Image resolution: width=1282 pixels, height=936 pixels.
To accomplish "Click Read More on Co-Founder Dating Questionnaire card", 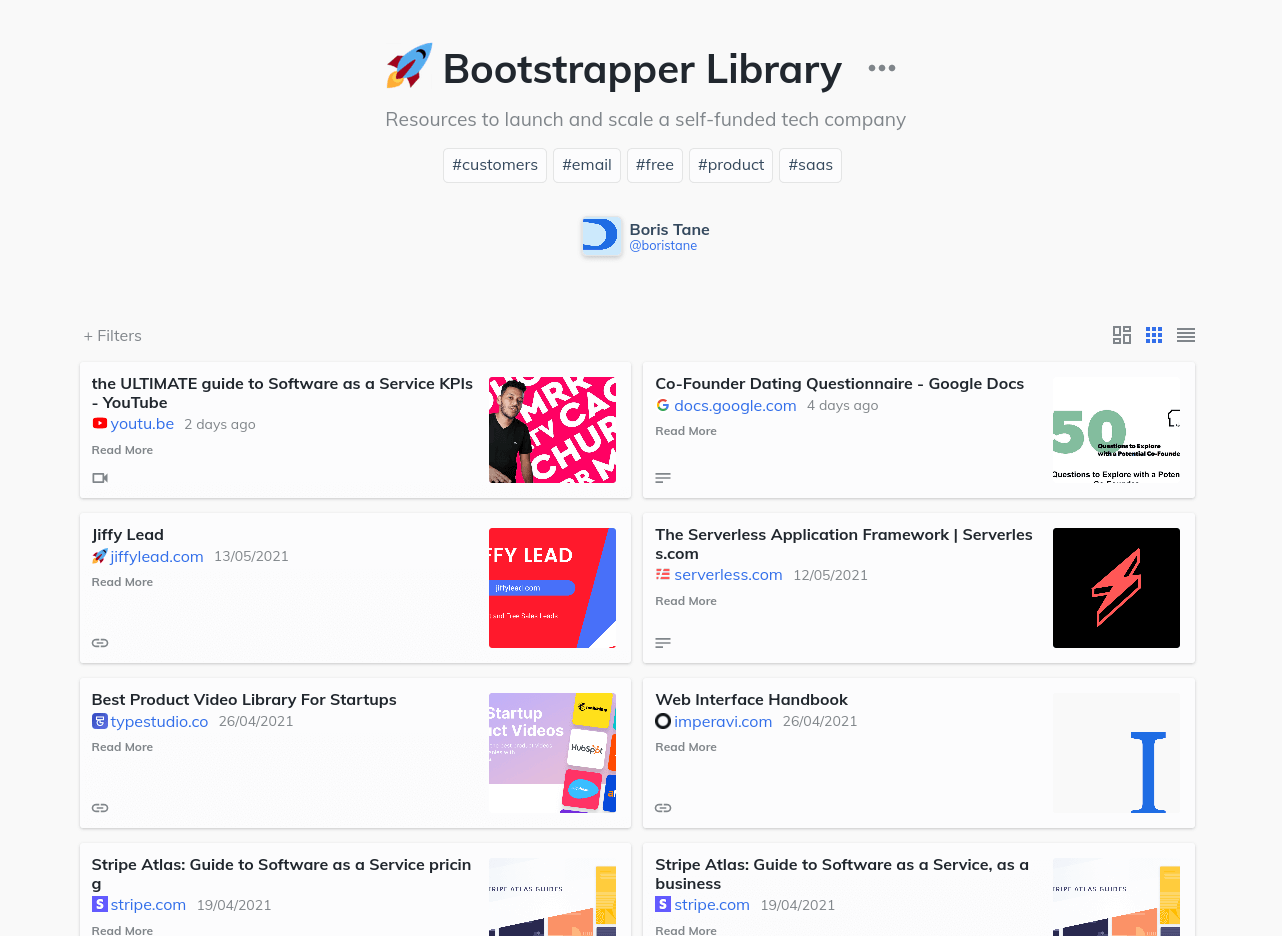I will [x=686, y=431].
